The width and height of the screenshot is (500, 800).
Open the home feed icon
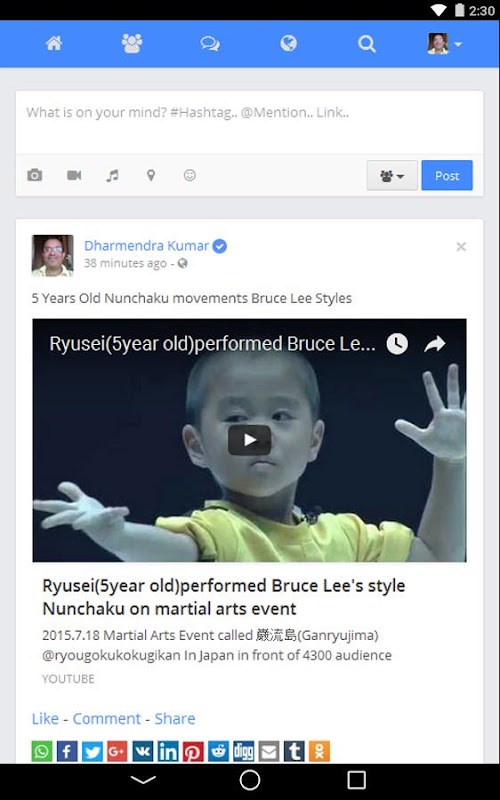click(54, 43)
